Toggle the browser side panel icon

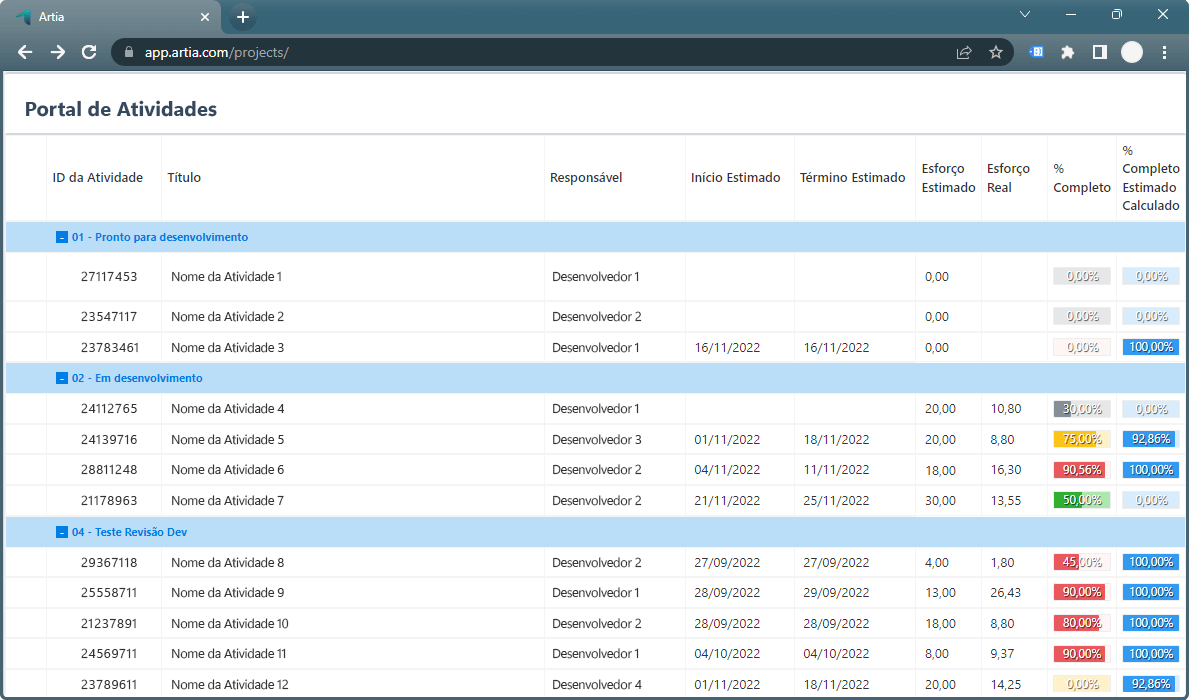click(x=1099, y=52)
